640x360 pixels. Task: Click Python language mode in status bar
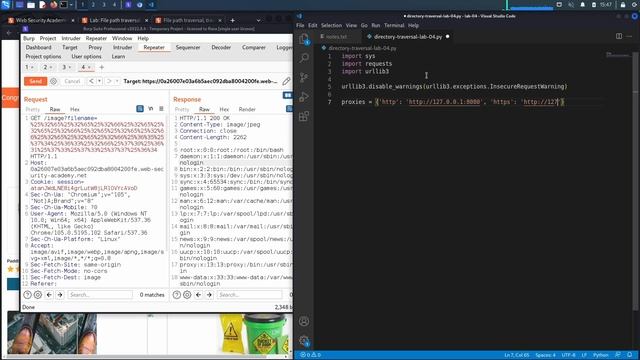tap(600, 355)
